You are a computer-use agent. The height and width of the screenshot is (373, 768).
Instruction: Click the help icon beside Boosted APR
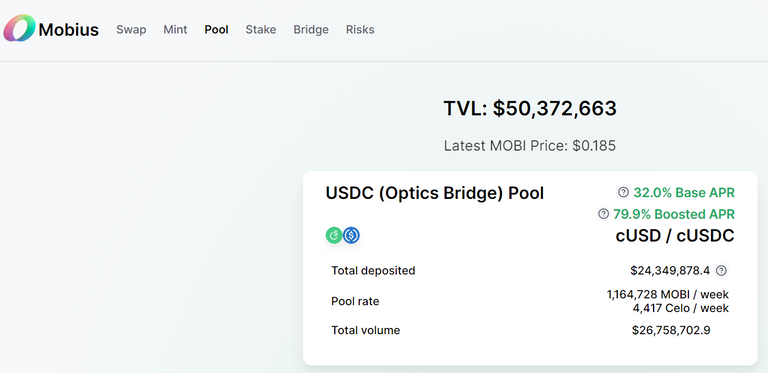click(x=603, y=214)
